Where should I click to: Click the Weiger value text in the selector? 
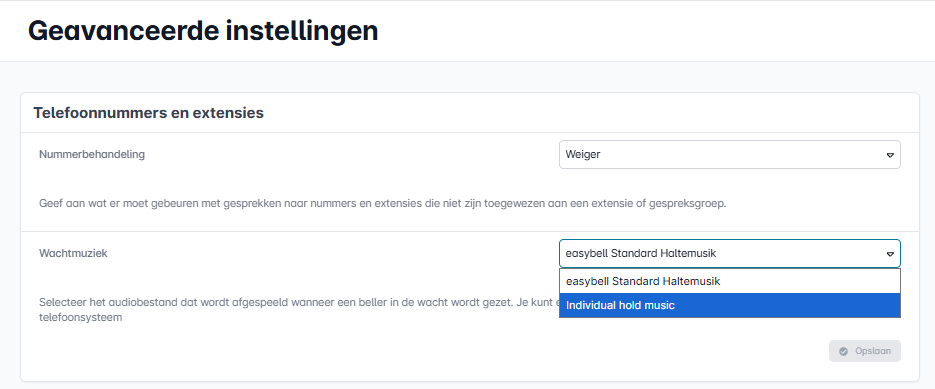click(x=583, y=155)
